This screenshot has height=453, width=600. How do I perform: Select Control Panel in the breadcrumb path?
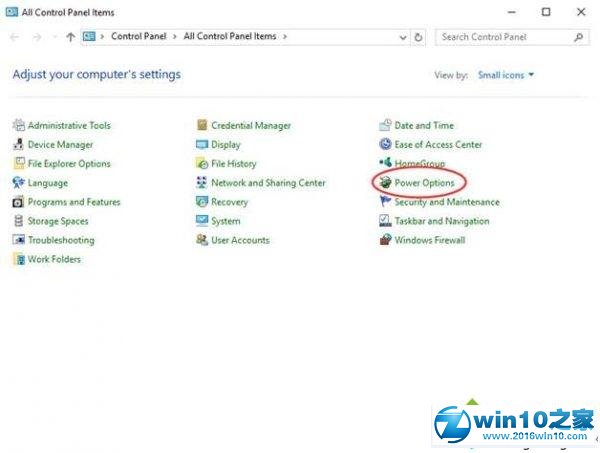pyautogui.click(x=139, y=37)
